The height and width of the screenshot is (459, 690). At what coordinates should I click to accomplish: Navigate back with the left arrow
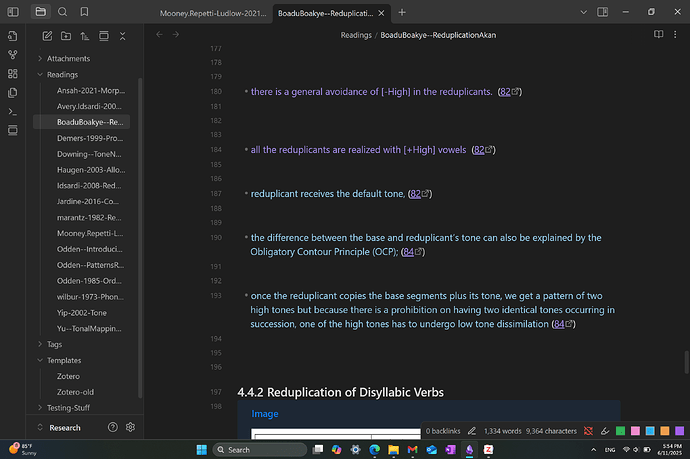159,34
